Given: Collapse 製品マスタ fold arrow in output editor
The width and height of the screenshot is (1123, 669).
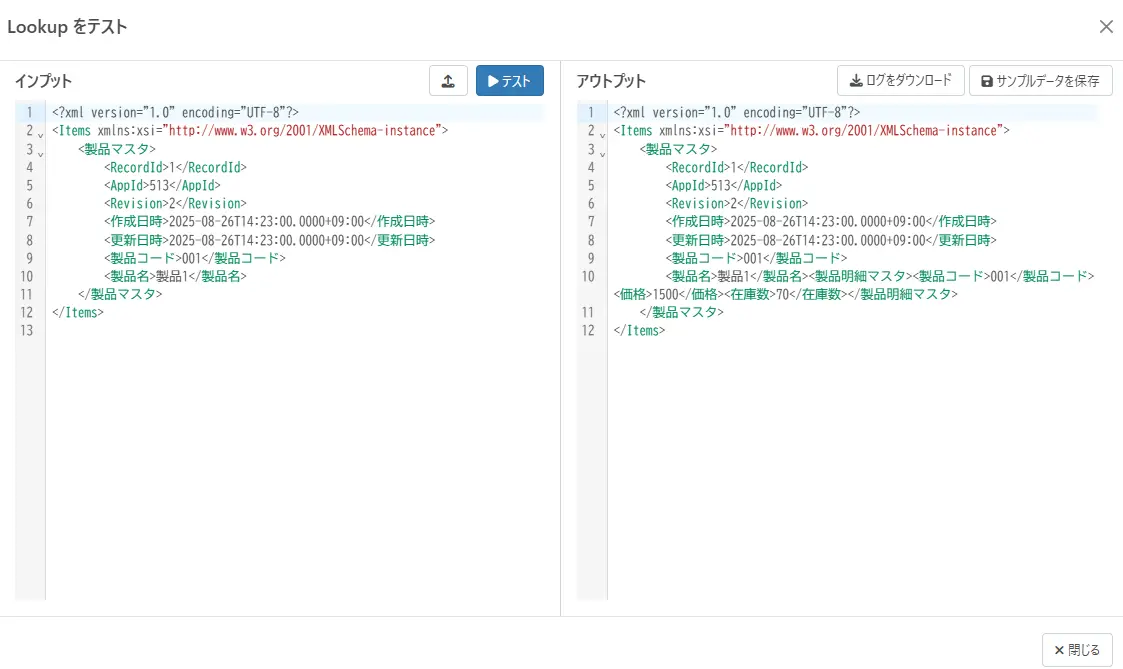Looking at the screenshot, I should click(602, 154).
